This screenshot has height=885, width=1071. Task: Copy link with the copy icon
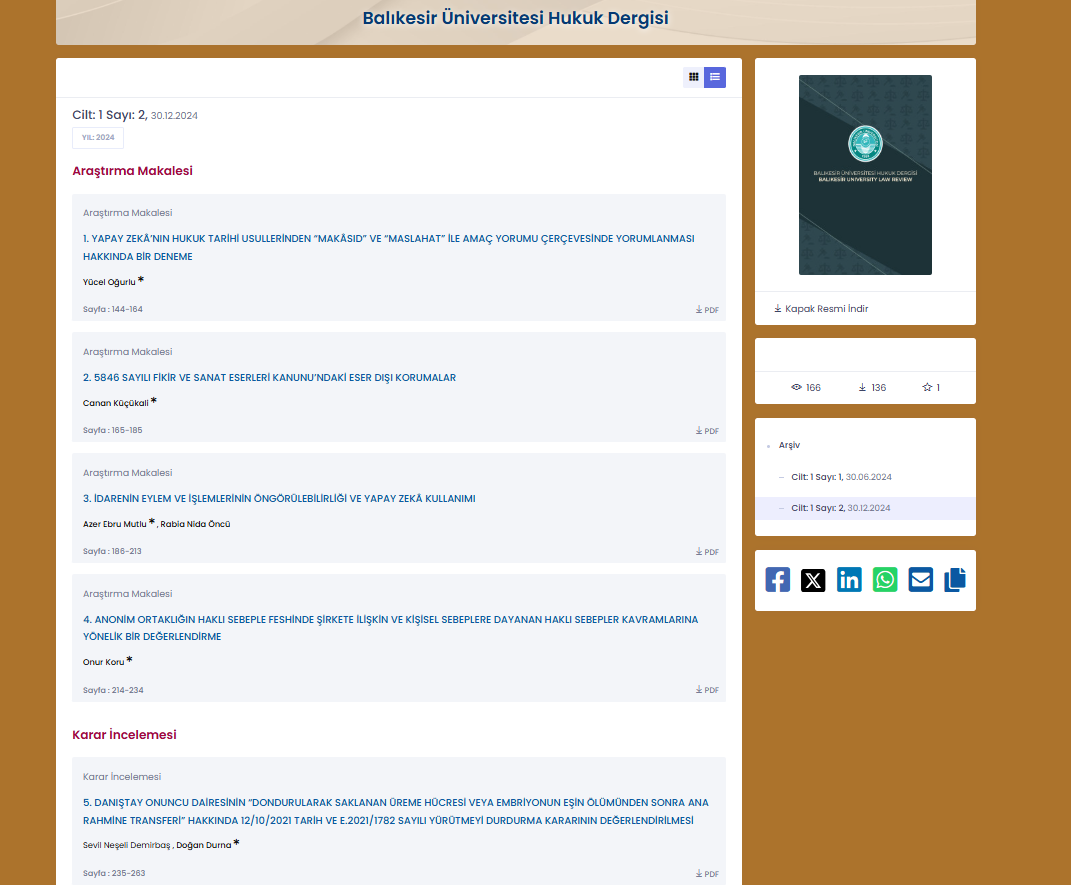click(955, 580)
